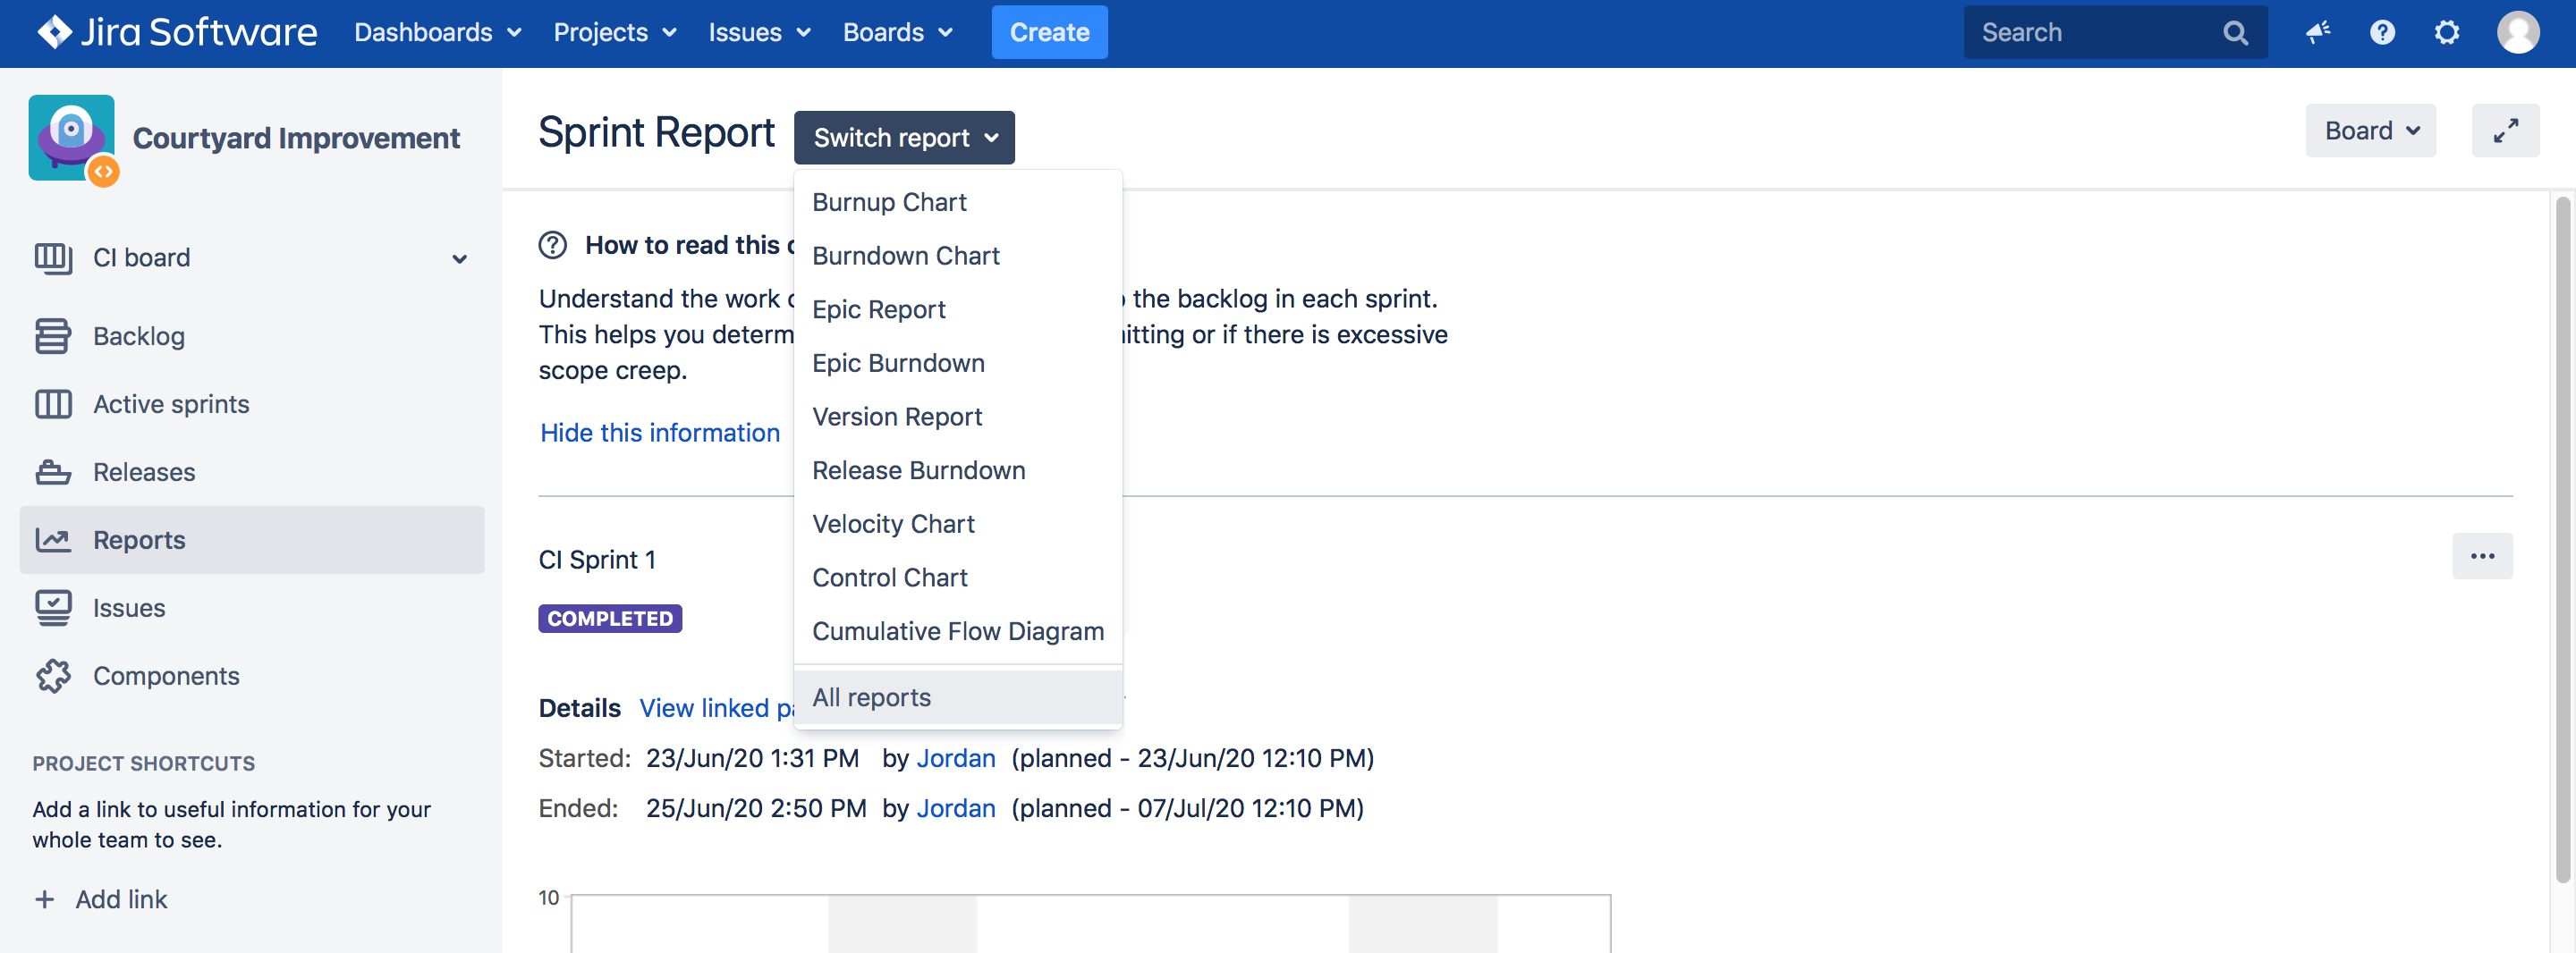Click the Active sprints icon
This screenshot has height=953, width=2576.
(x=53, y=404)
